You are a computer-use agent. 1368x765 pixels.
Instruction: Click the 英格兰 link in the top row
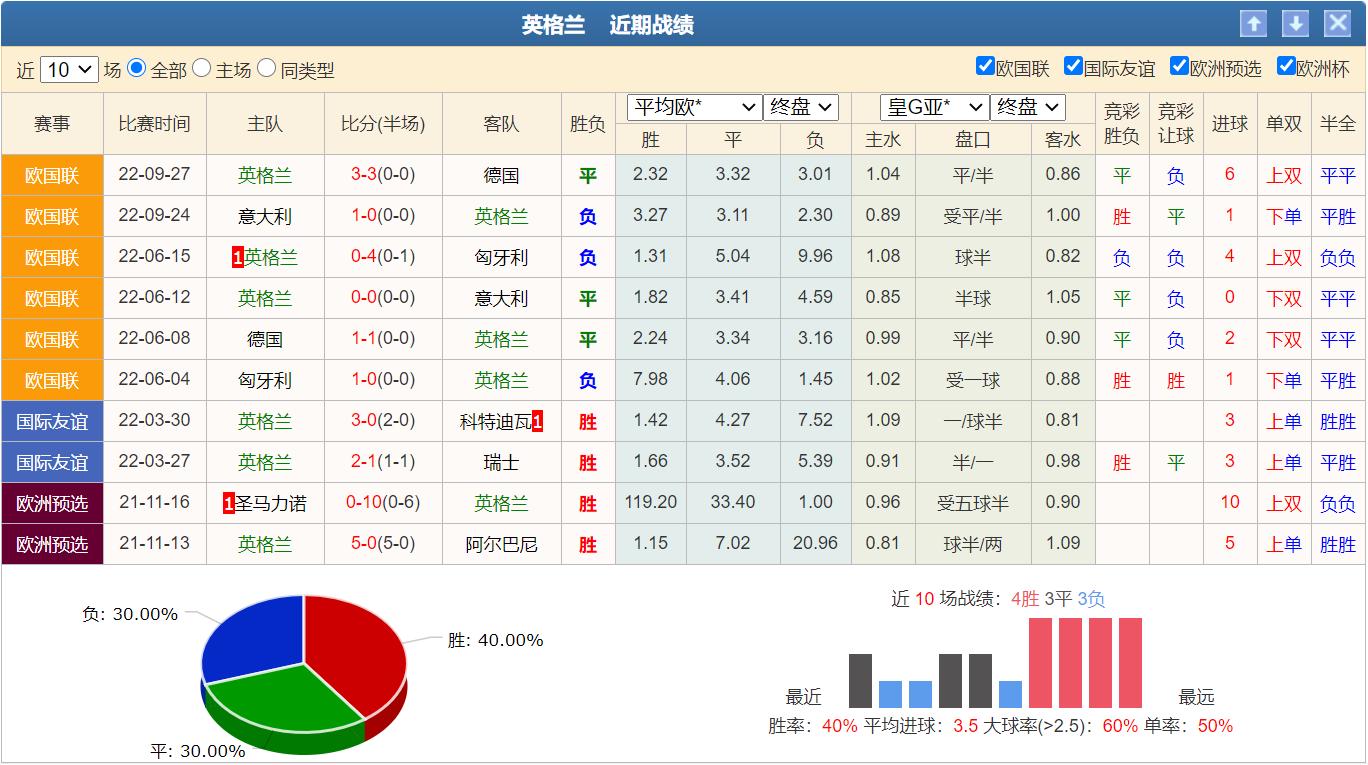point(264,175)
